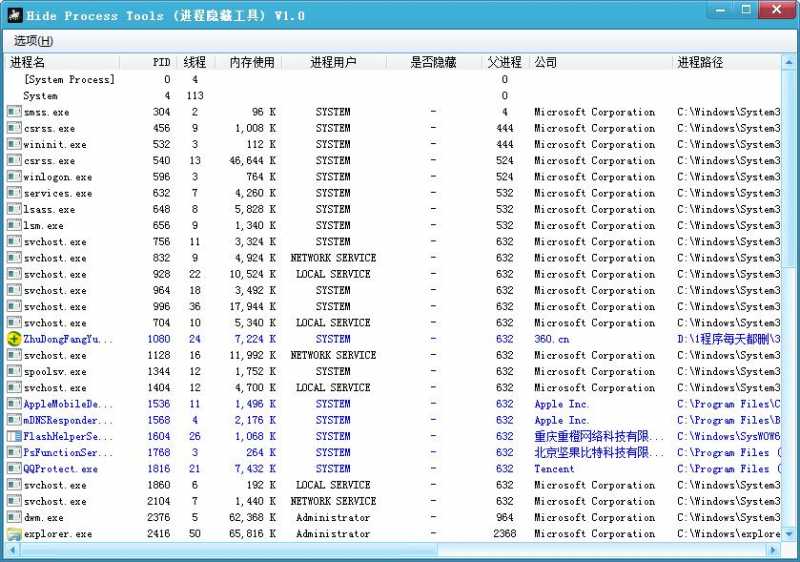Sort by 是否隐藏 column header
Viewport: 800px width, 562px height.
(x=433, y=63)
